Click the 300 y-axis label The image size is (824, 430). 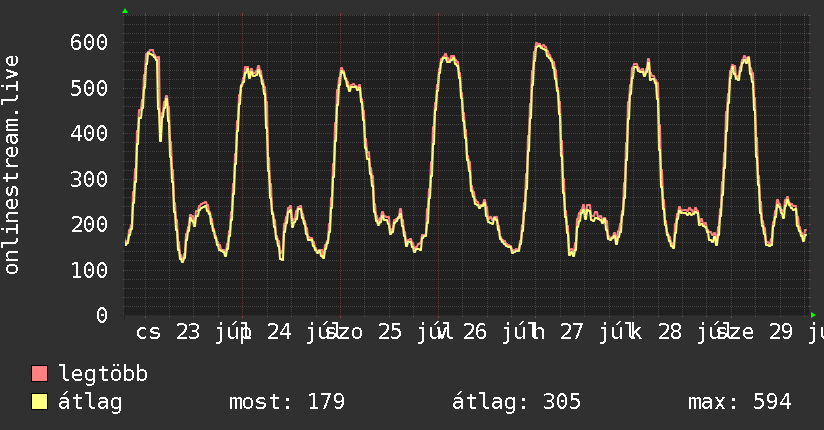[x=89, y=179]
